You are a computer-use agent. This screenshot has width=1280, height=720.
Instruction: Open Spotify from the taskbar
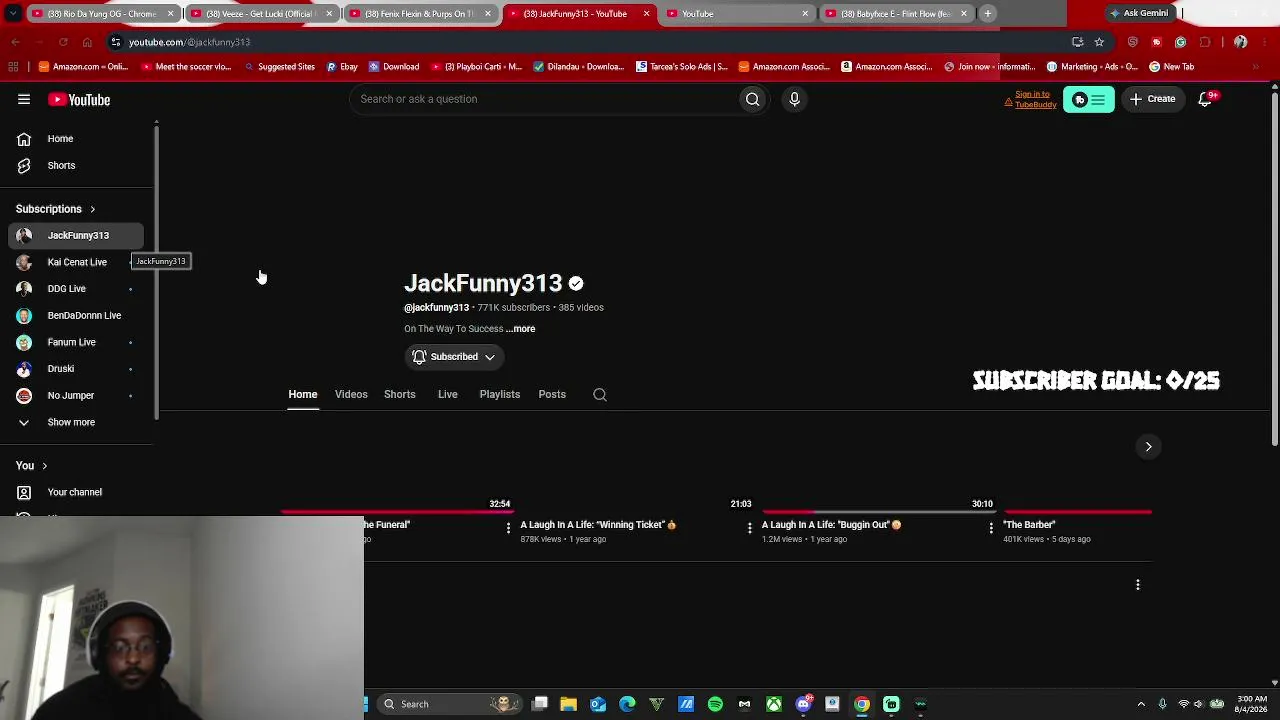click(715, 704)
